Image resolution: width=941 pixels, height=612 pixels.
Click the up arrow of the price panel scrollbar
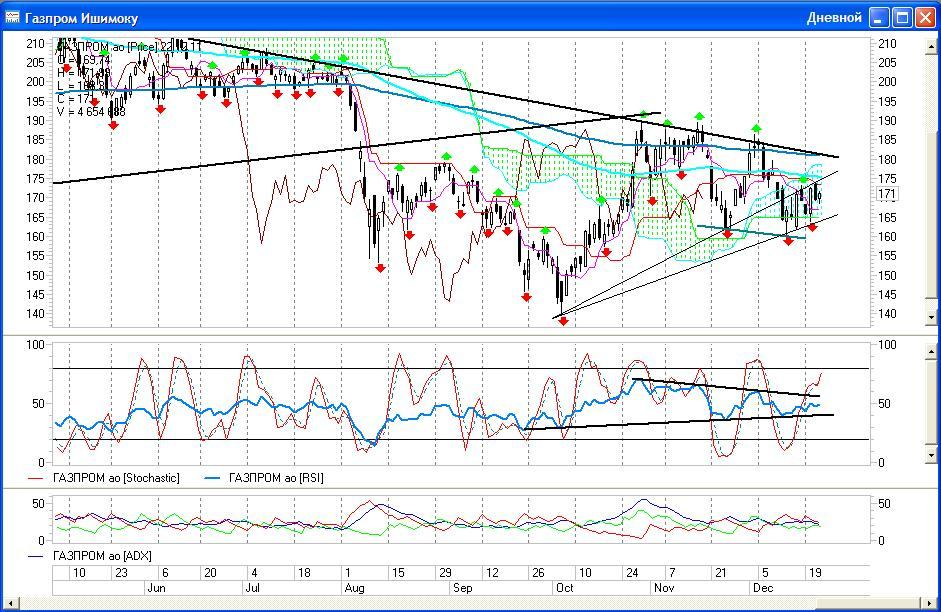click(x=931, y=46)
